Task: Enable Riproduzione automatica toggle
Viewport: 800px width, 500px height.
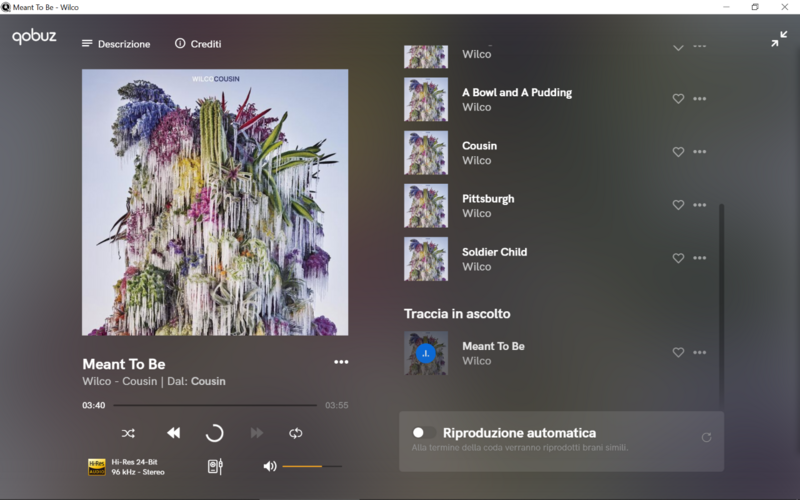Action: pyautogui.click(x=419, y=433)
